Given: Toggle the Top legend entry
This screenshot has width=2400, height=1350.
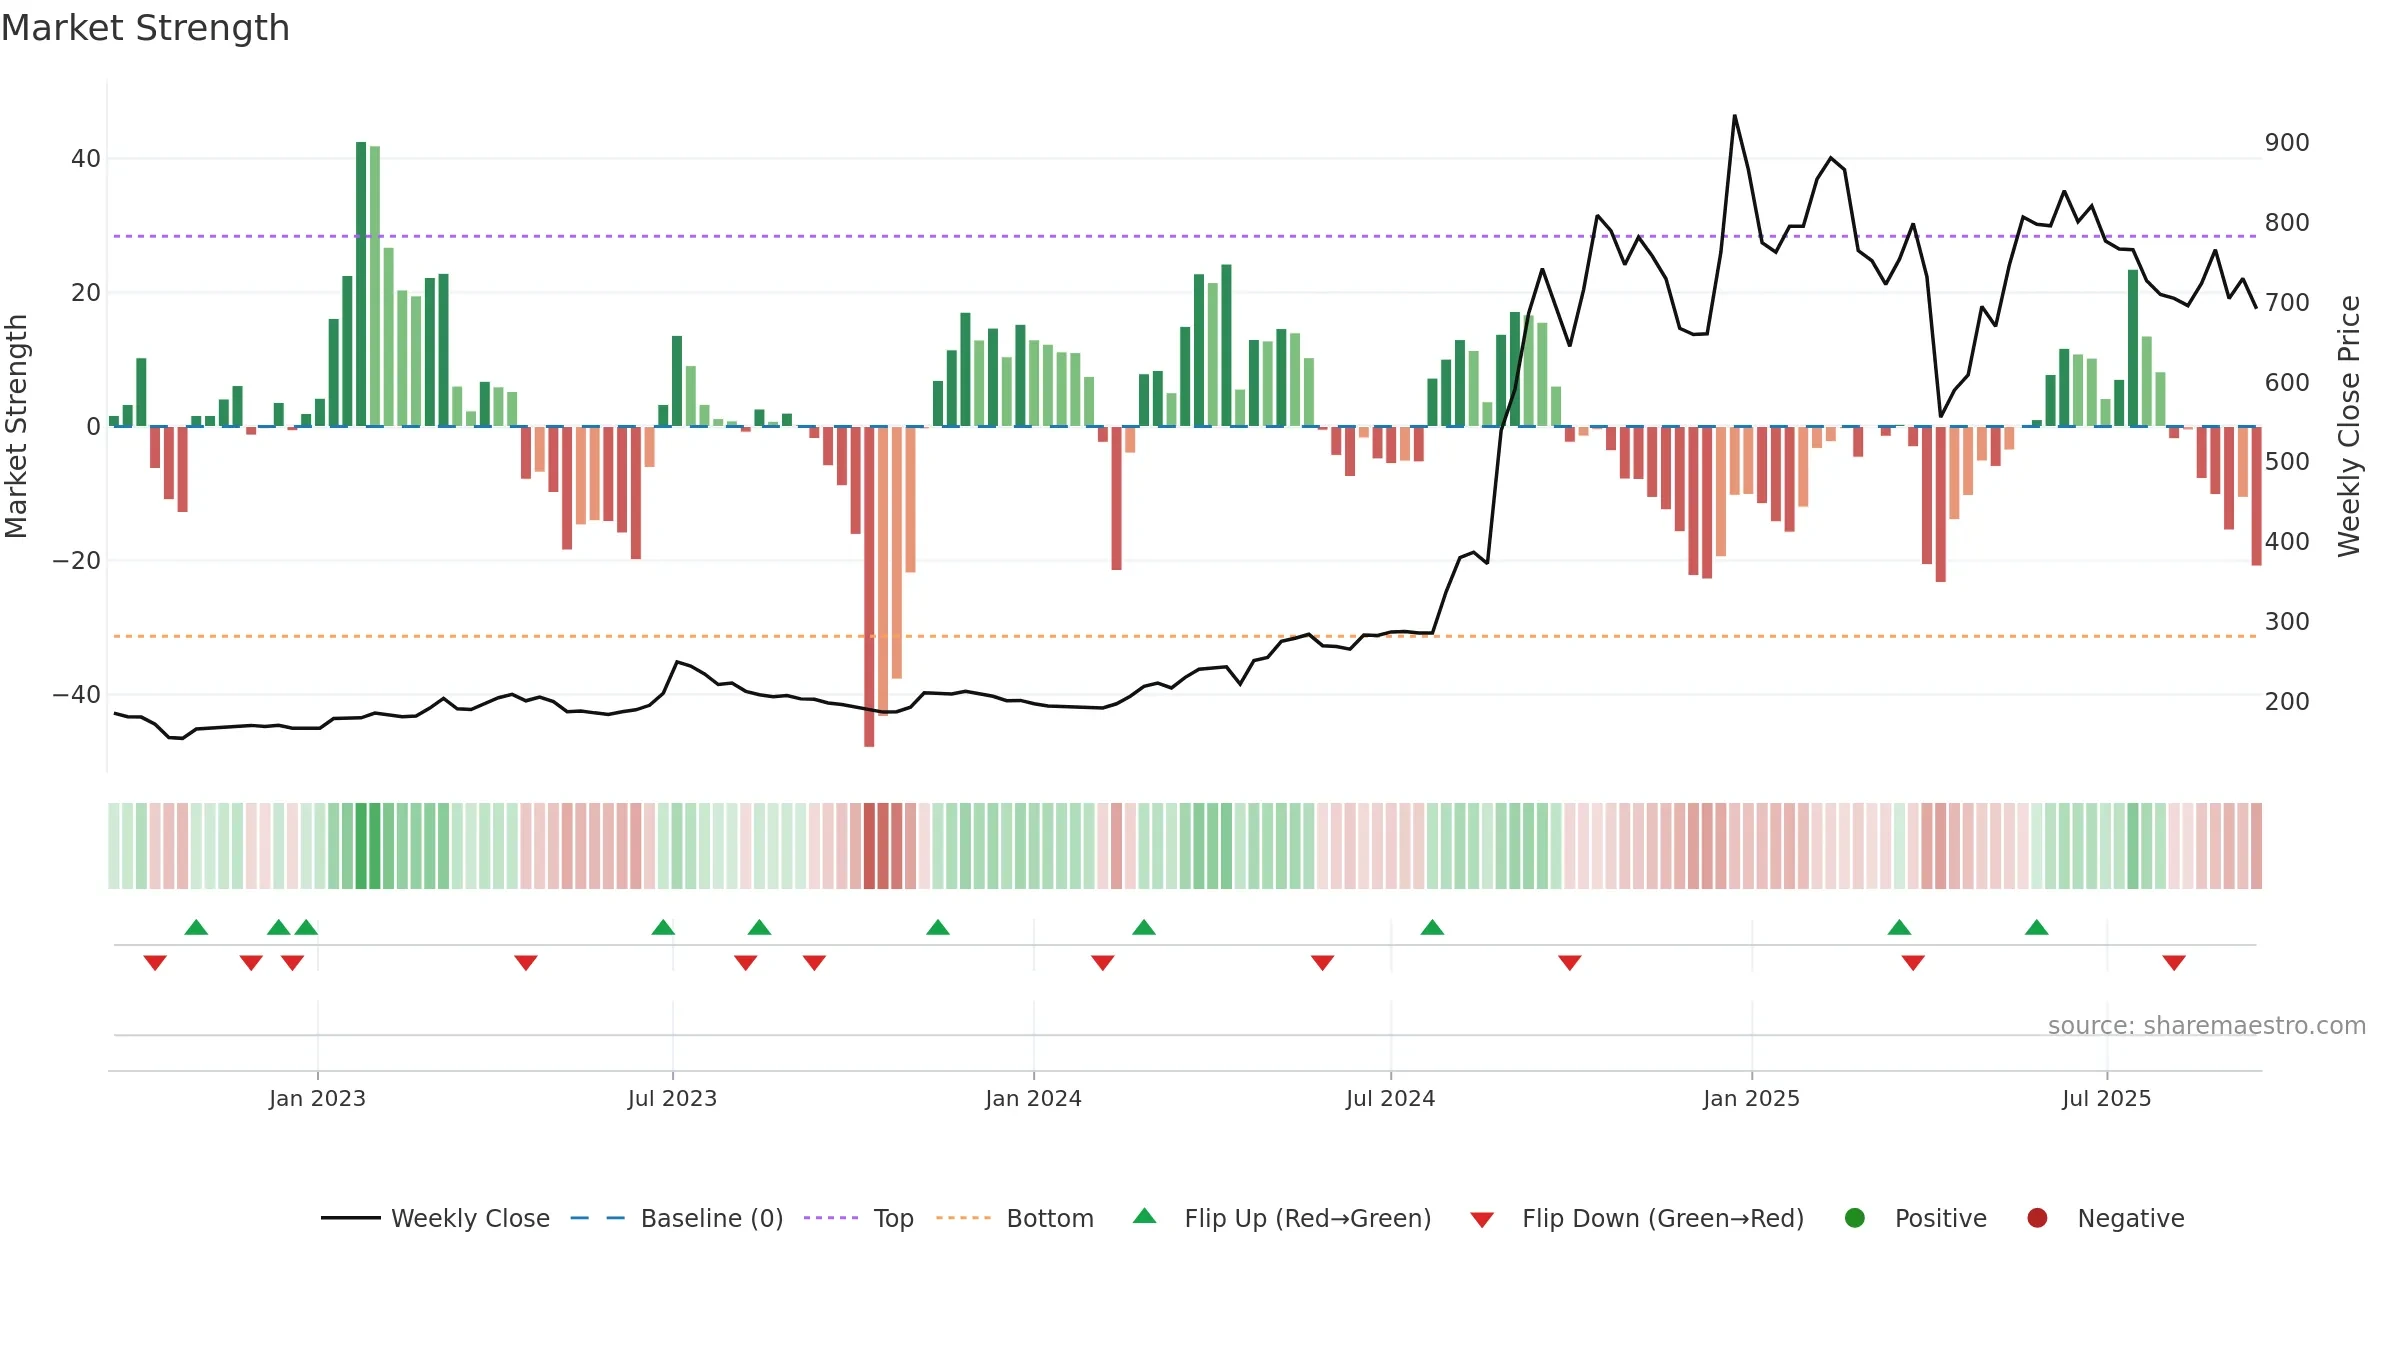Looking at the screenshot, I should click(859, 1218).
